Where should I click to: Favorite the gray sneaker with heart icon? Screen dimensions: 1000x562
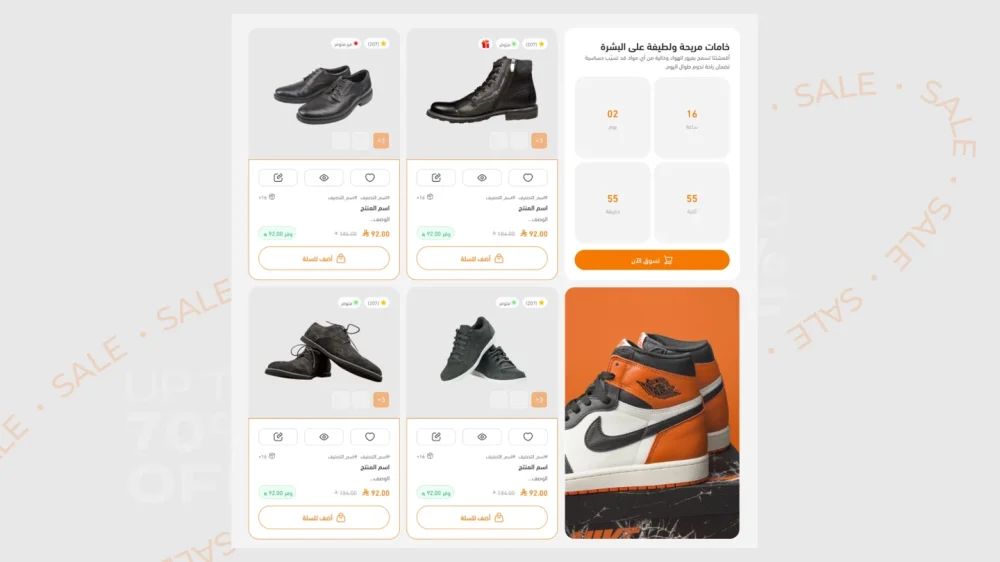(528, 437)
